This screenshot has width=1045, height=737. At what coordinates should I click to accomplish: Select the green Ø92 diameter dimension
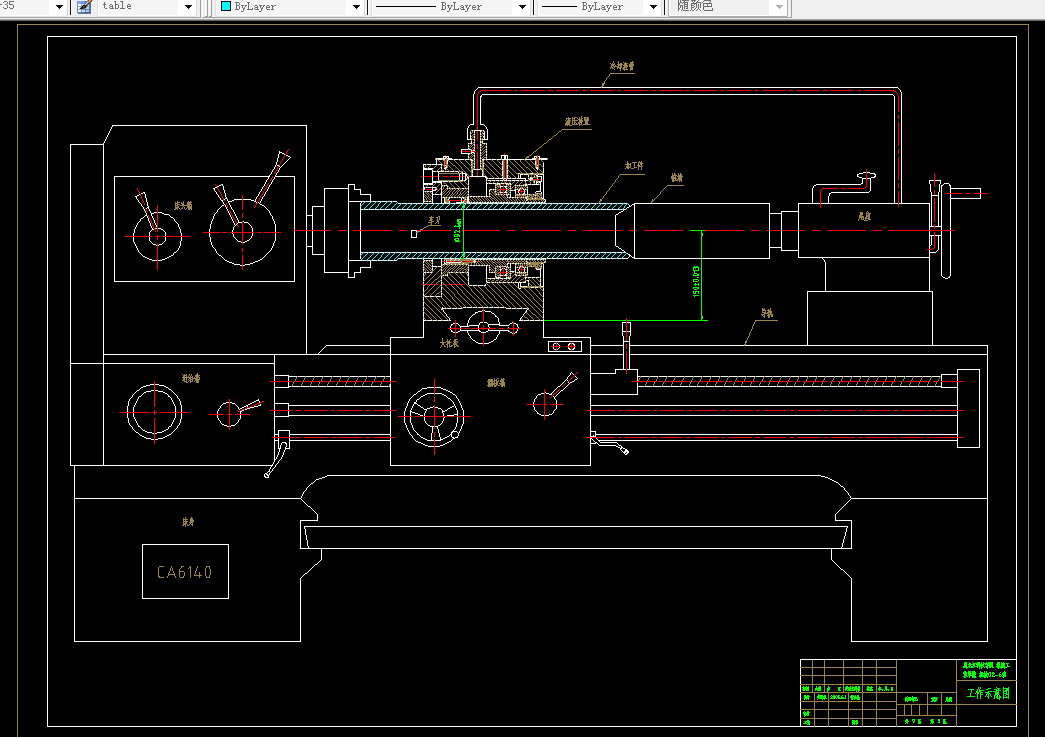point(458,231)
